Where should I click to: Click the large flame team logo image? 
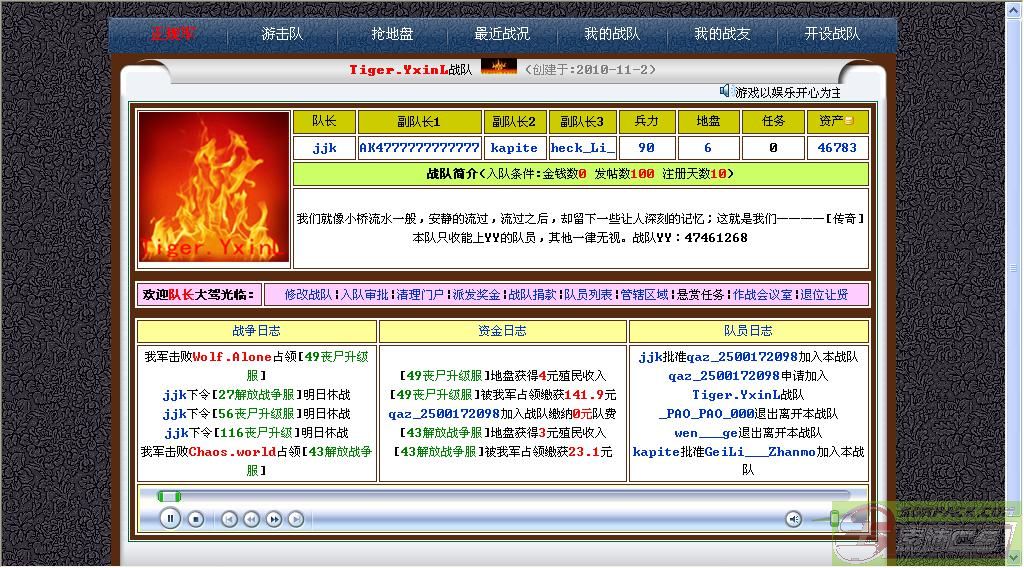[214, 187]
